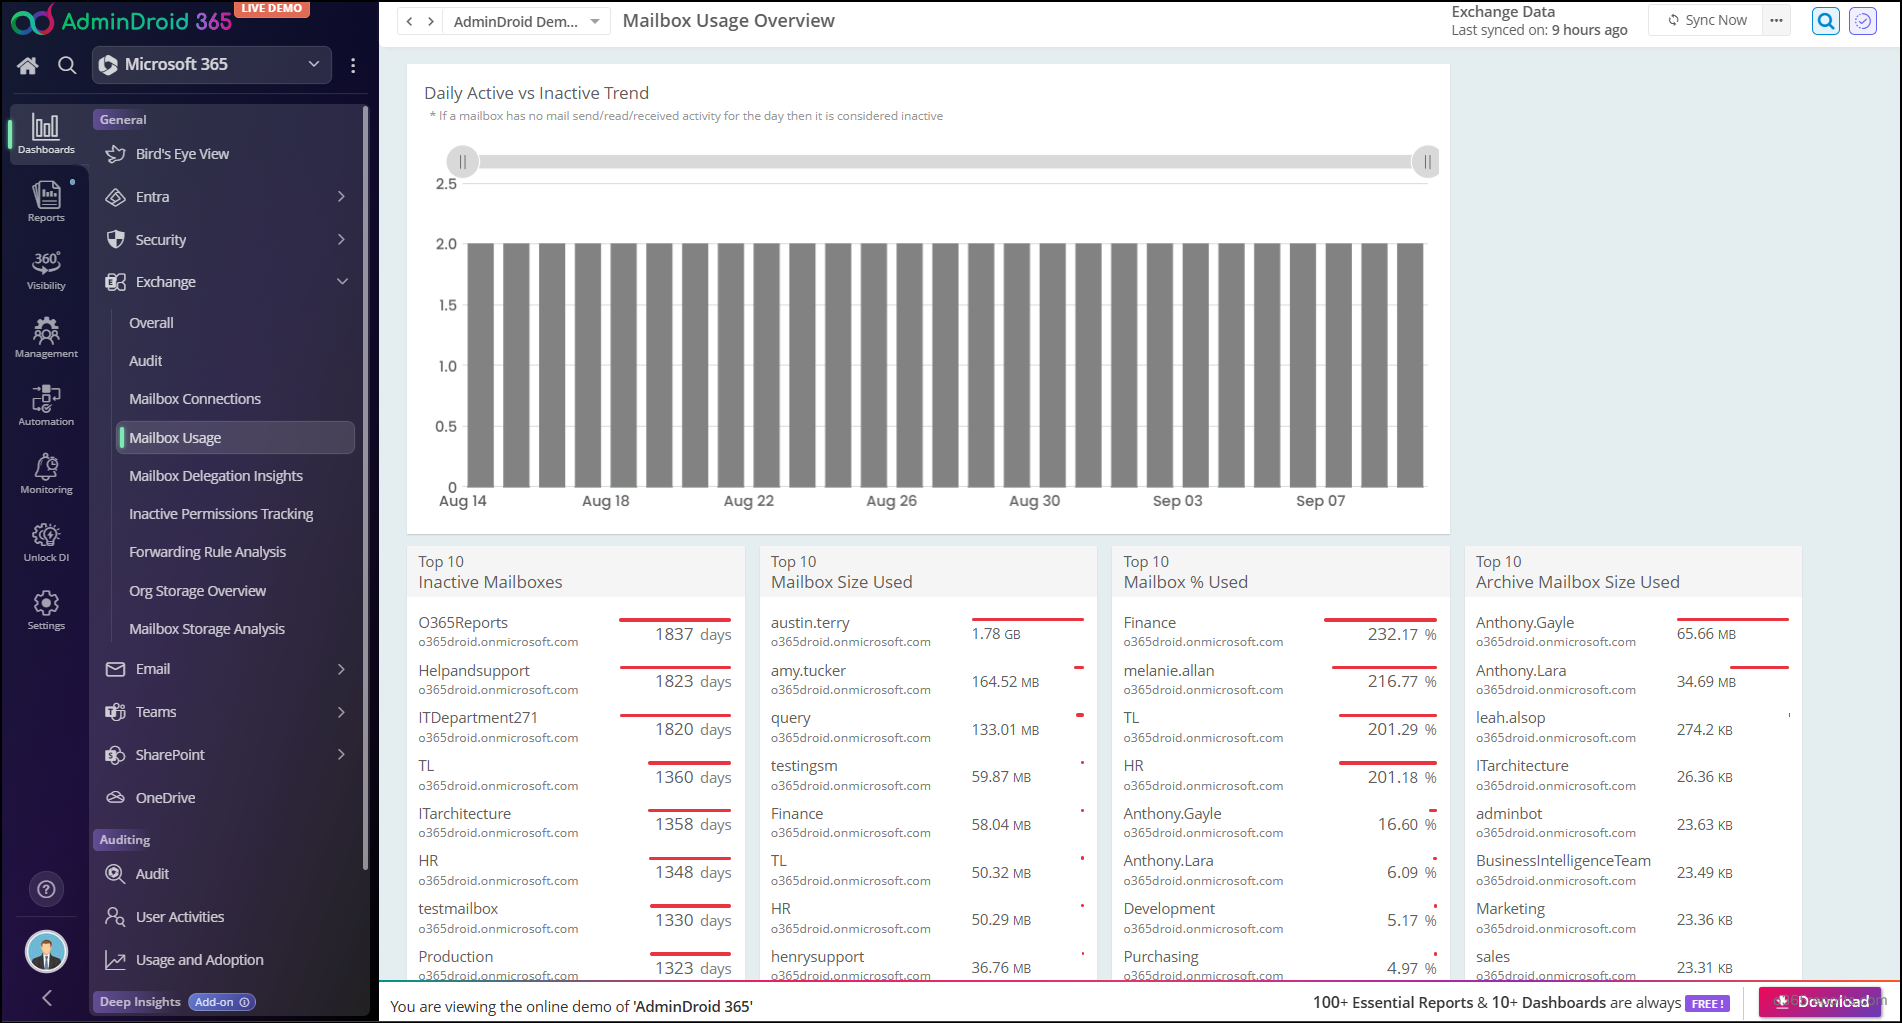The height and width of the screenshot is (1023, 1902).
Task: Click the right handle of the date range slider
Action: tap(1426, 162)
